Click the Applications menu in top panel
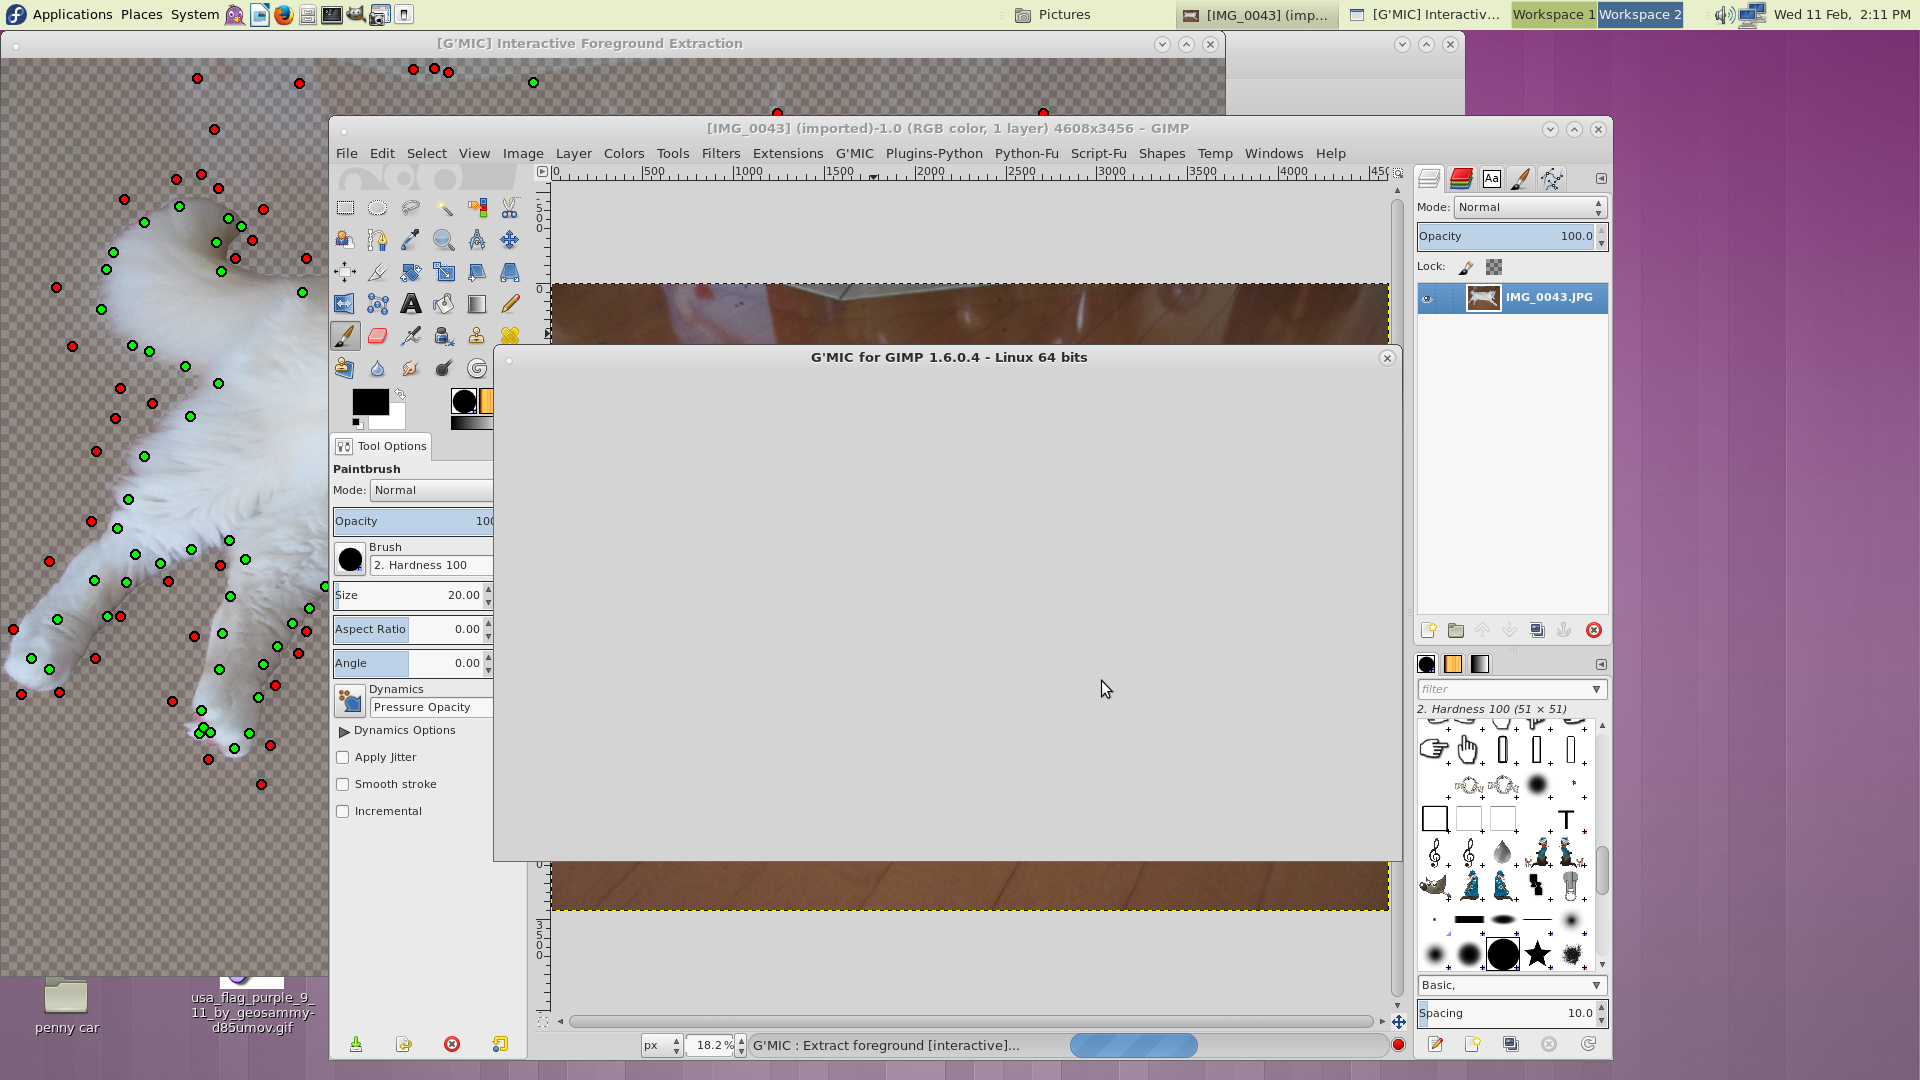Screen dimensions: 1920x1080 tap(72, 15)
